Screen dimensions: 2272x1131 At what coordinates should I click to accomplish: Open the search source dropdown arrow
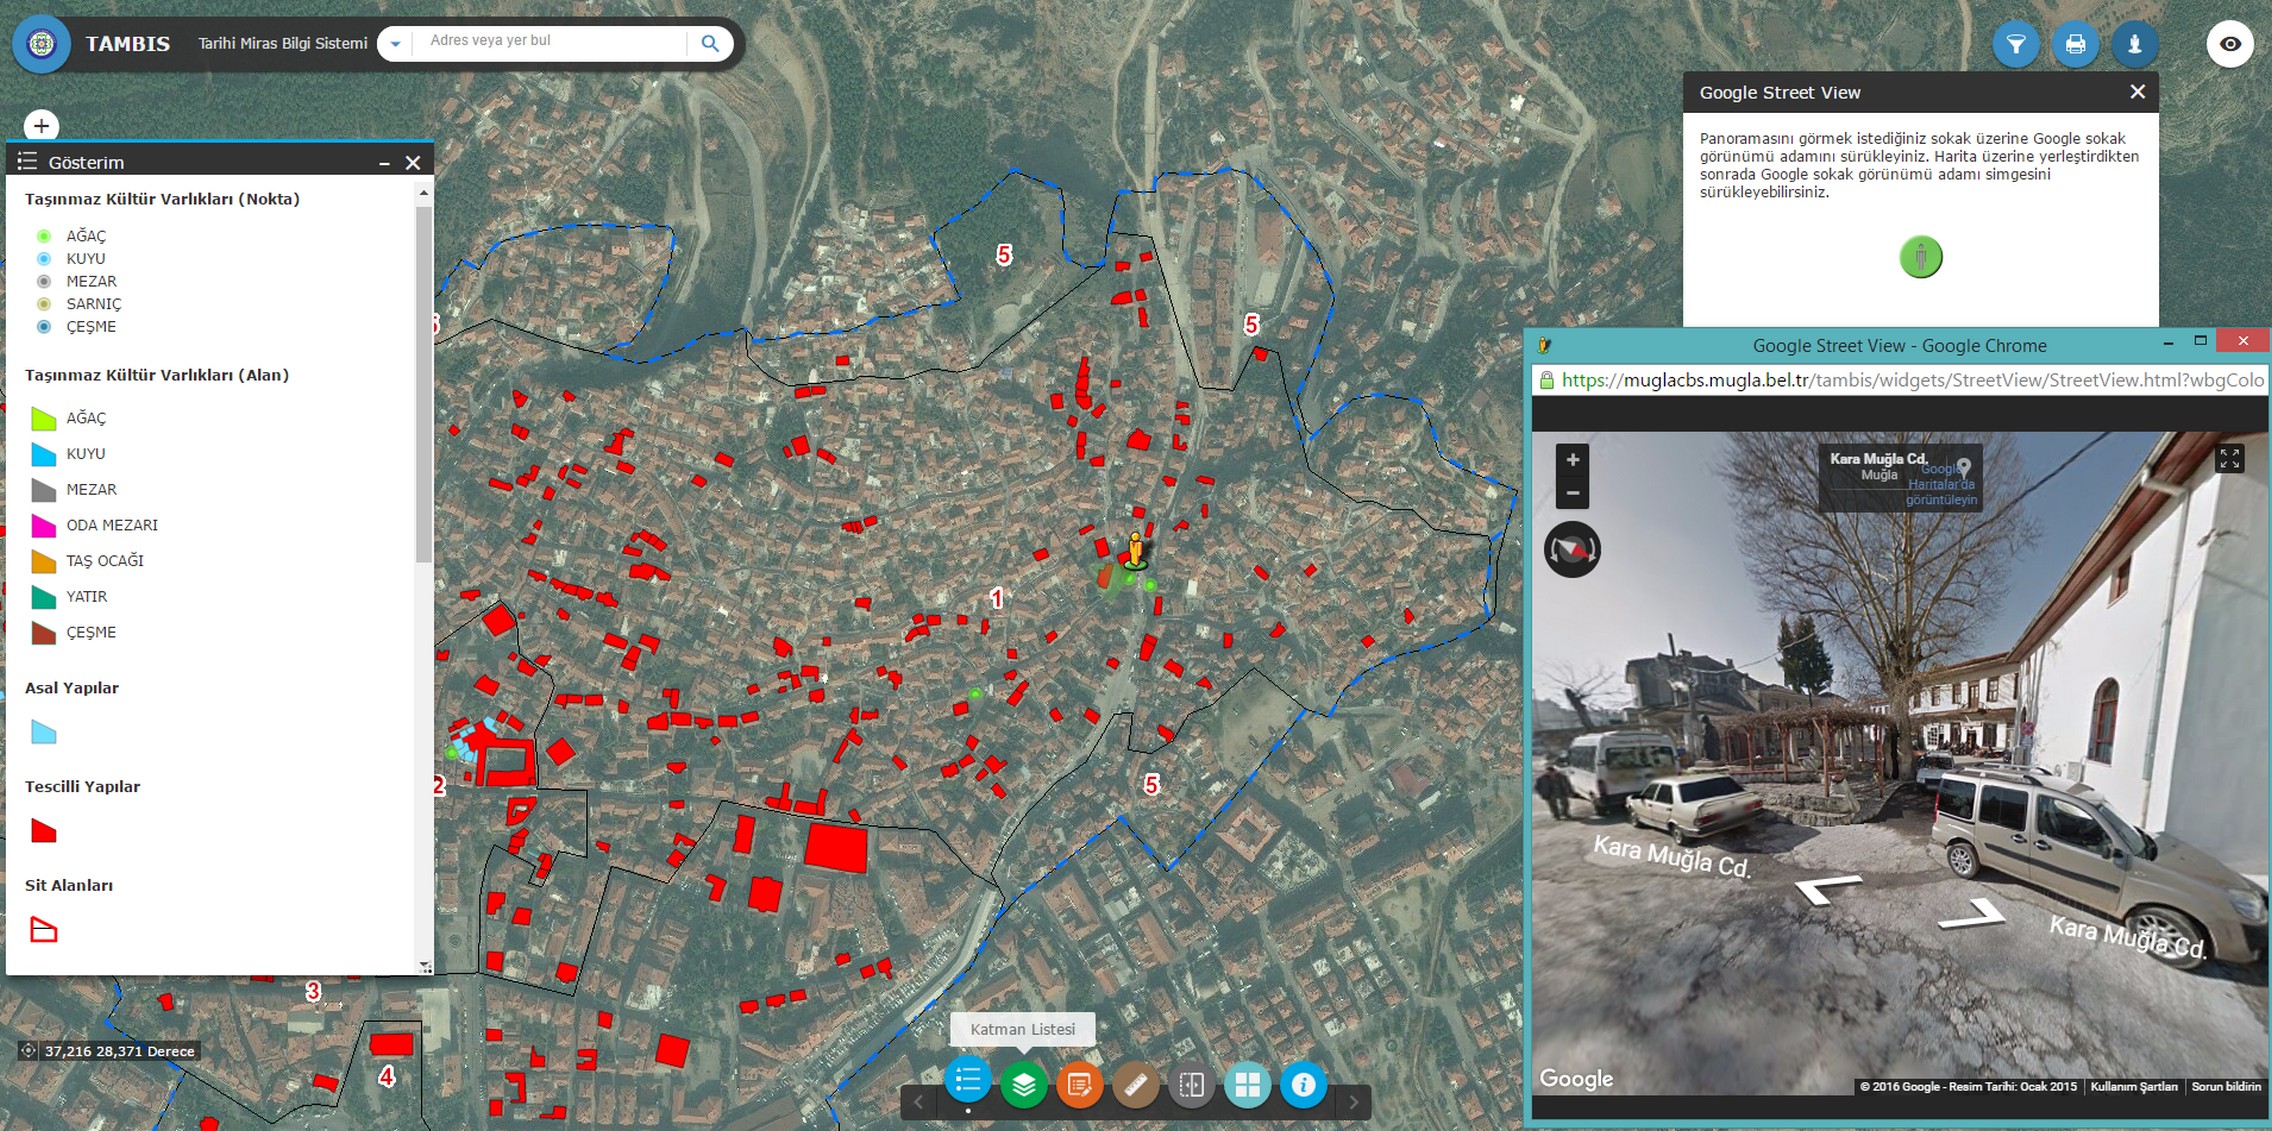click(396, 44)
